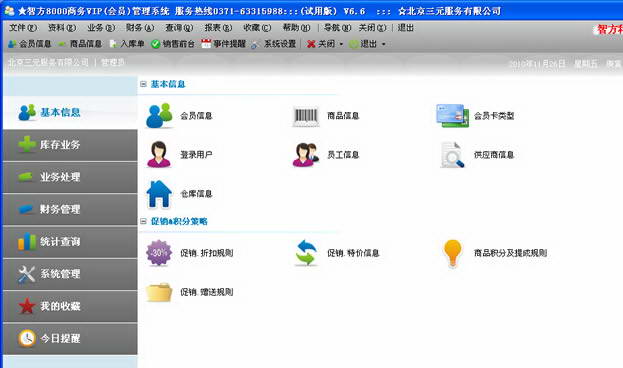Click 入库单 toolbar shortcut
The image size is (623, 368).
point(127,44)
